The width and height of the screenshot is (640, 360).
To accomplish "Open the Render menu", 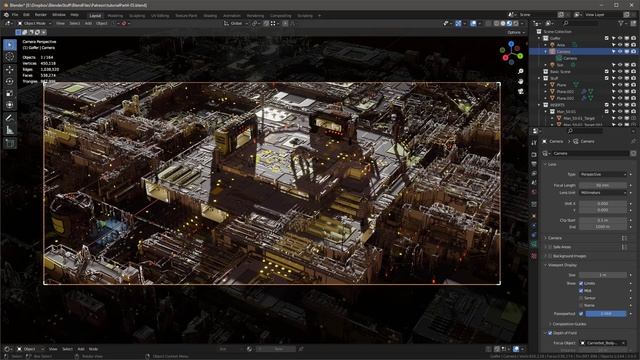I will pyautogui.click(x=41, y=15).
